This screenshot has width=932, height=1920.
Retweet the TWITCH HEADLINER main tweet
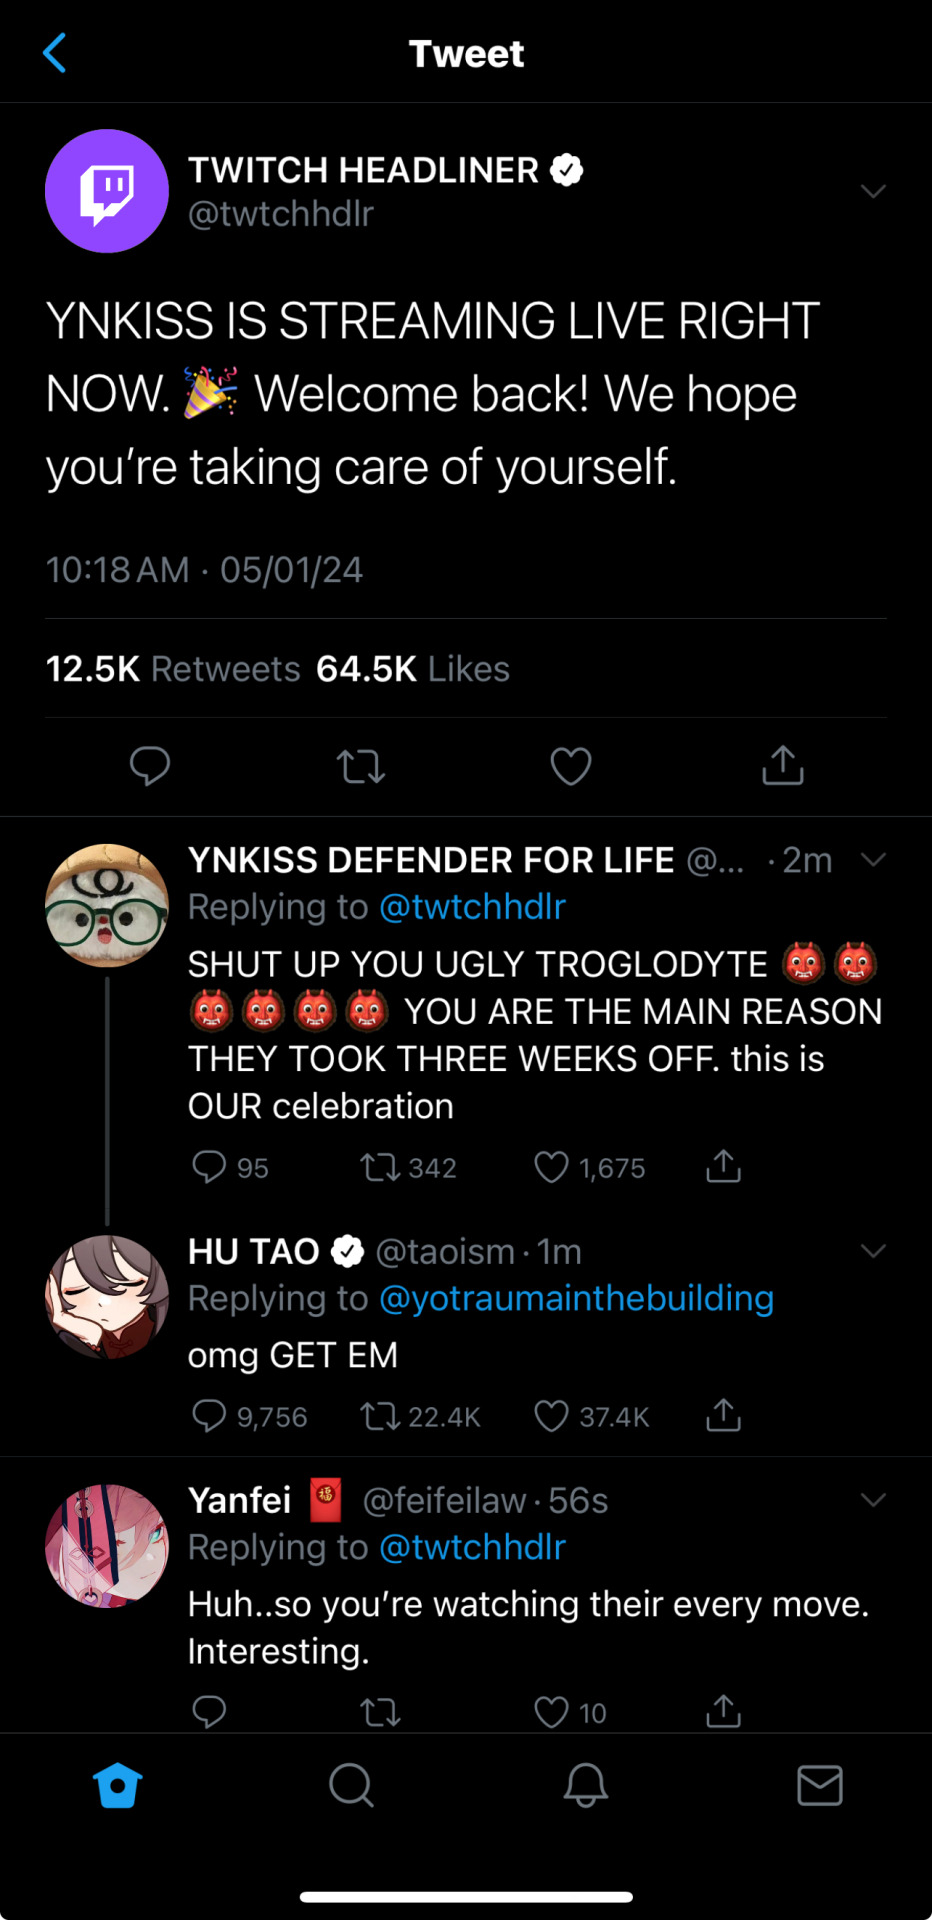click(361, 766)
